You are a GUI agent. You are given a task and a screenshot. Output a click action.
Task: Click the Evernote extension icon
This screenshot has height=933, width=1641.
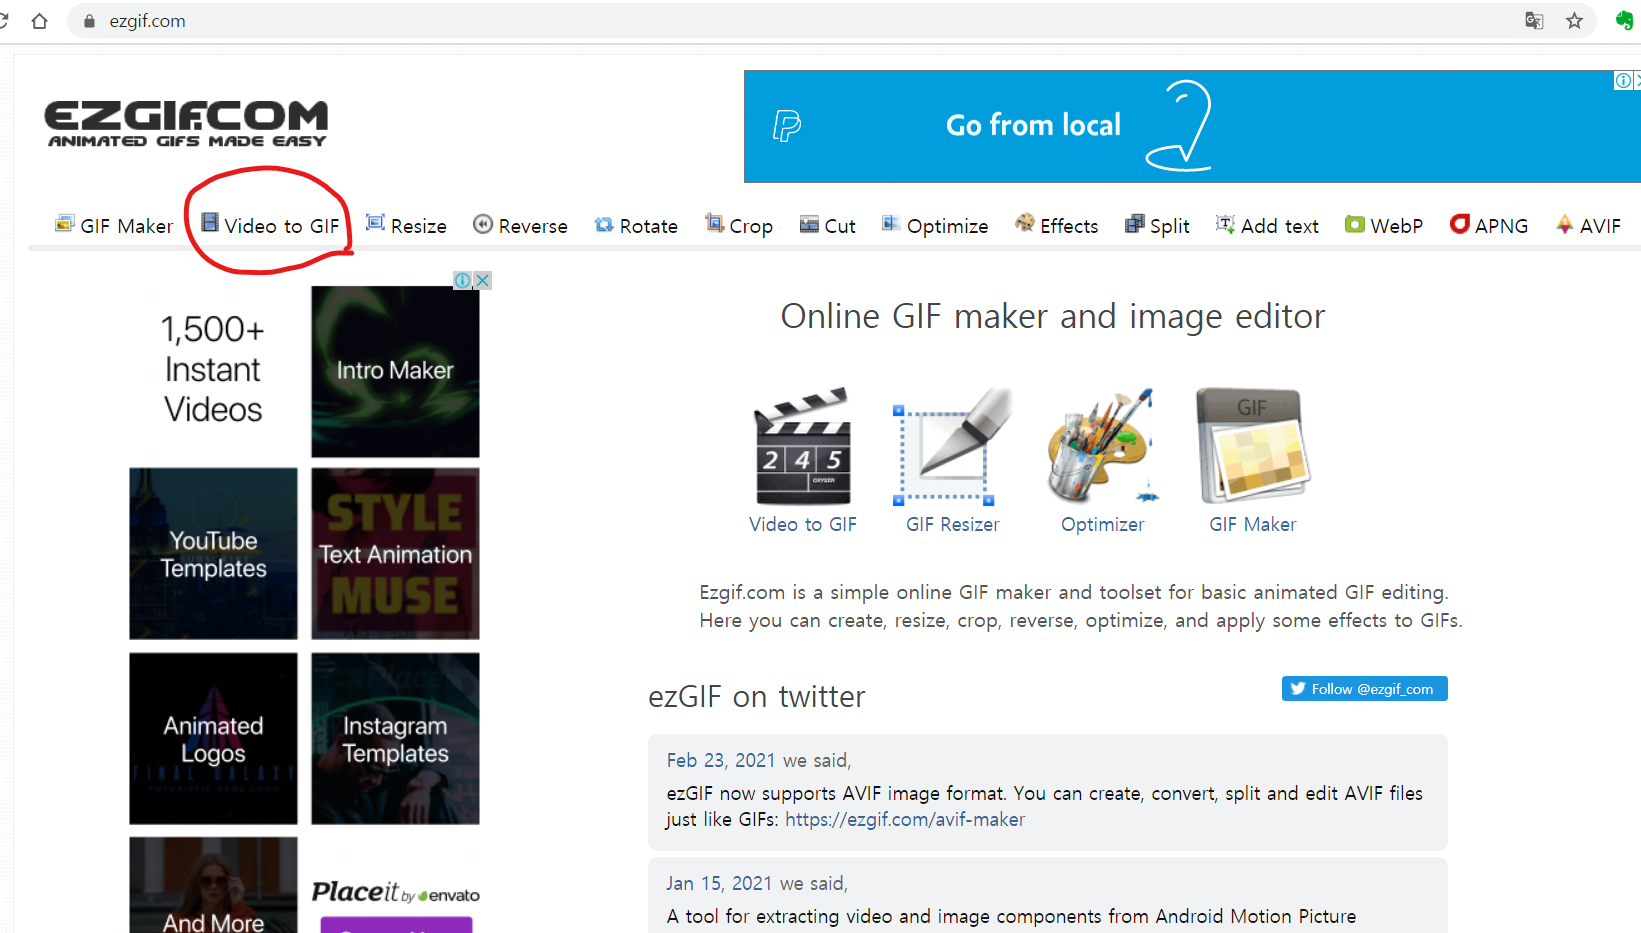pos(1624,21)
